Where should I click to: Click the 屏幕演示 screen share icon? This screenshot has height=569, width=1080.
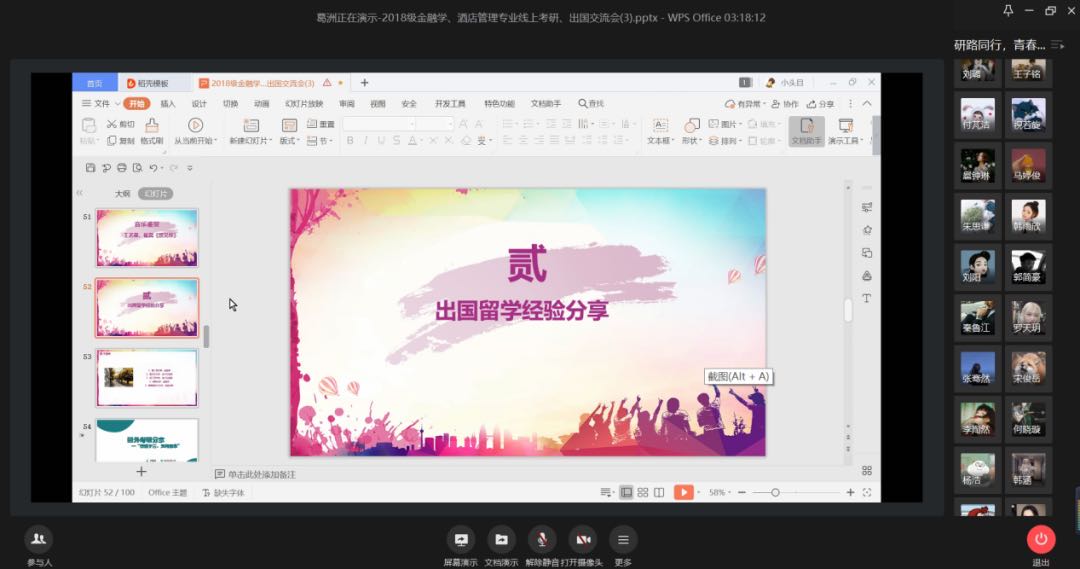tap(461, 539)
